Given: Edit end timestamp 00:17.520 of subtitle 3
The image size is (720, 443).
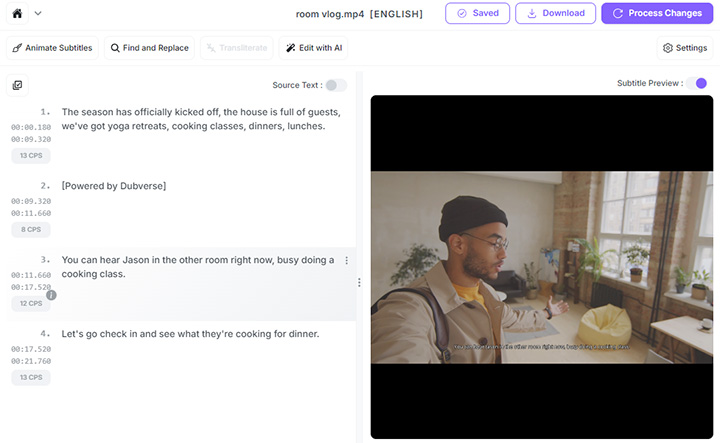Looking at the screenshot, I should point(31,287).
